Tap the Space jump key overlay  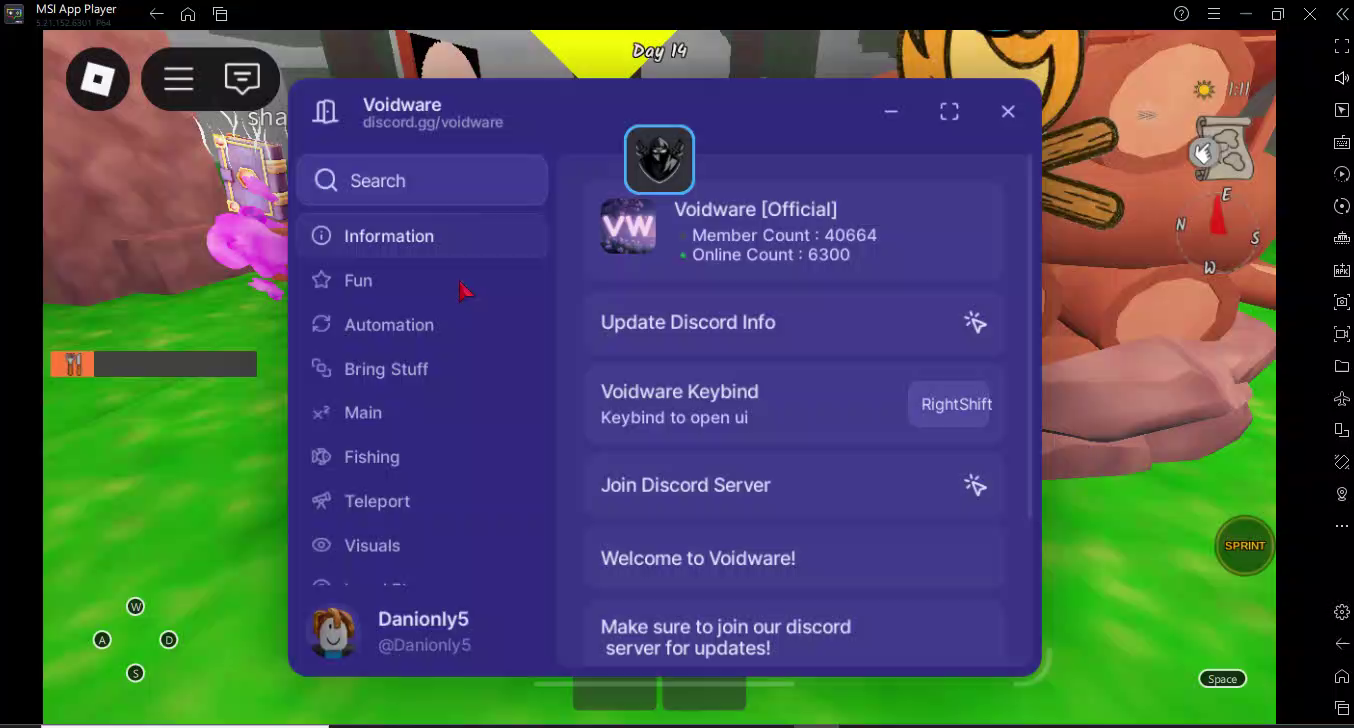coord(1222,679)
